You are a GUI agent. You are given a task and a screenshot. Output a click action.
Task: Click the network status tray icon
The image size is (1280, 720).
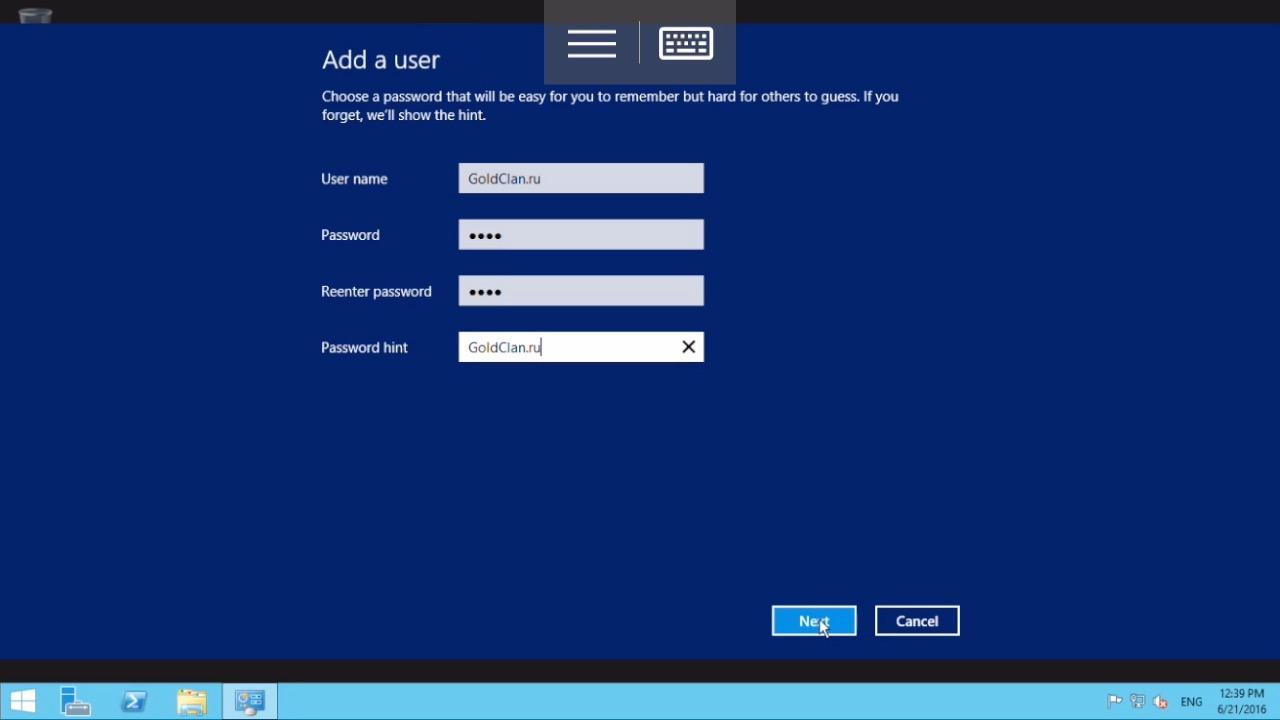pos(1137,702)
